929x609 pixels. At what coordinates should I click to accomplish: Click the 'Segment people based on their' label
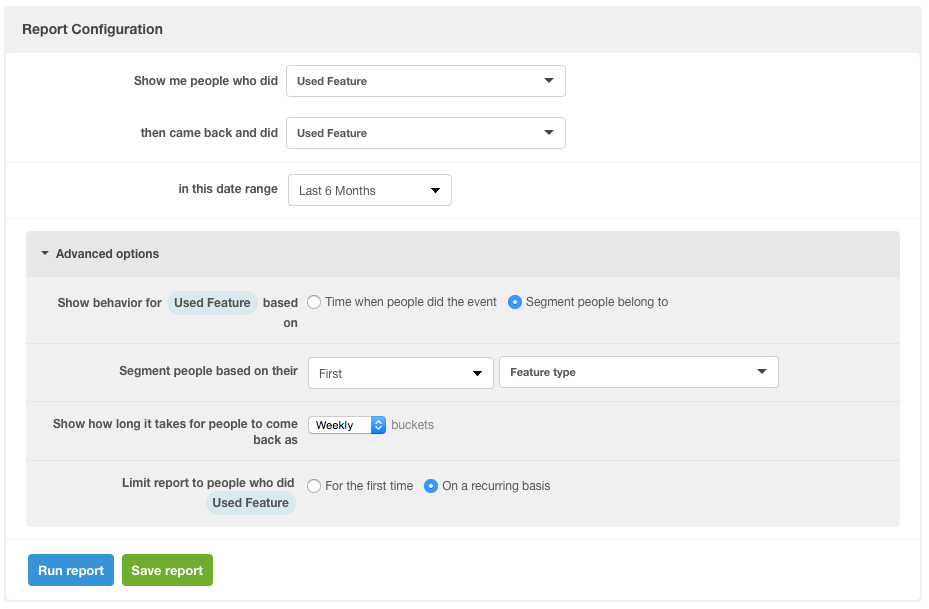(x=209, y=371)
